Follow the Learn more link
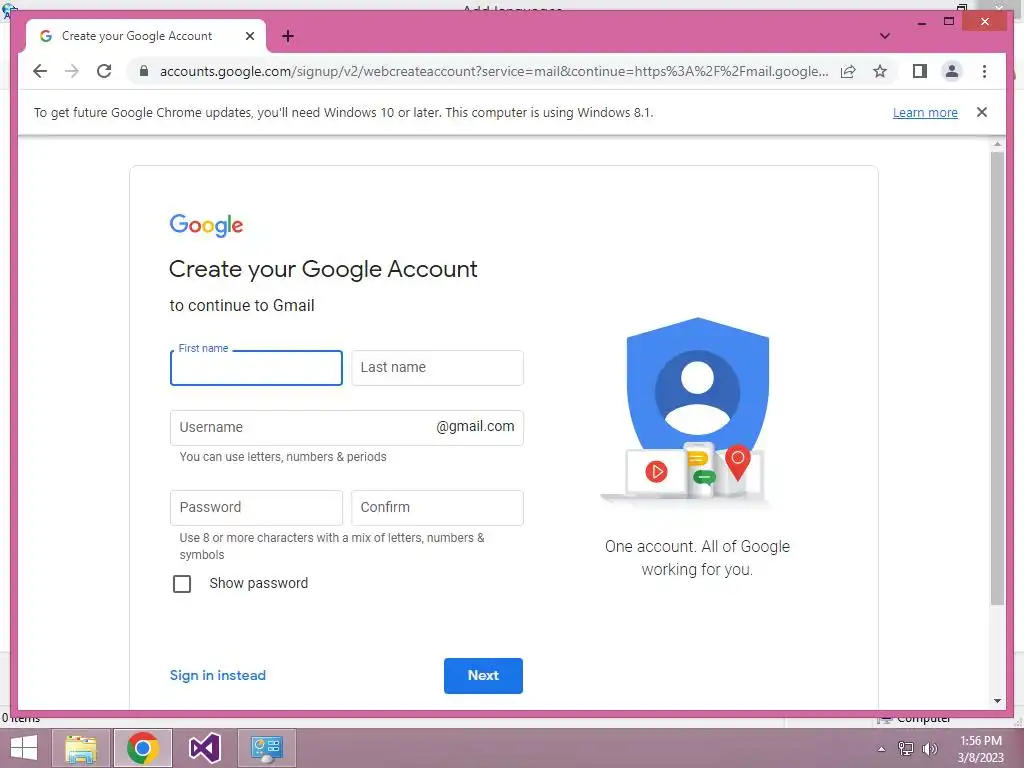Screen dimensions: 1024x768 click(925, 112)
